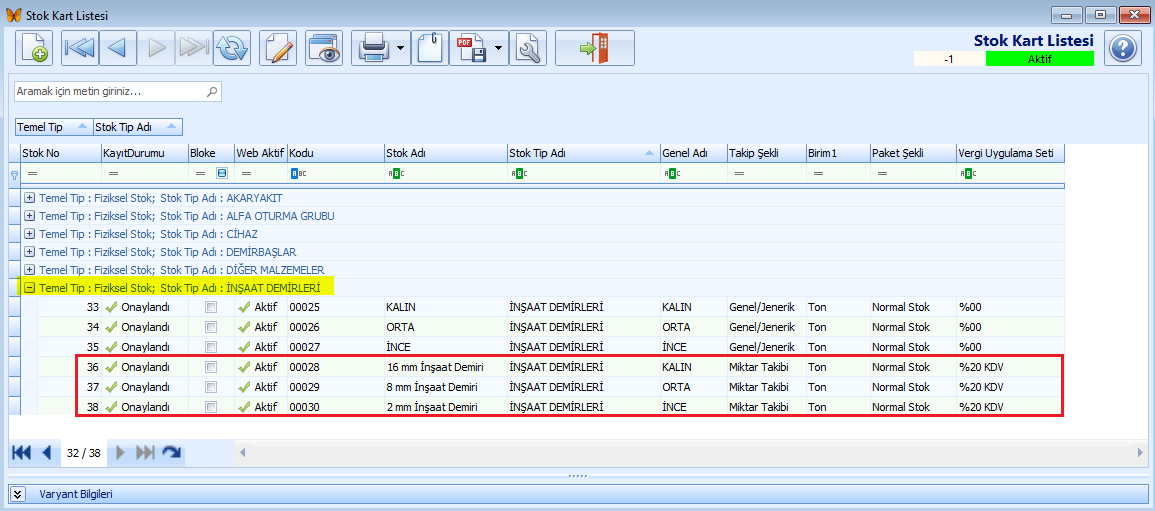The image size is (1155, 511).
Task: Click the new record icon with green plus
Action: (35, 49)
